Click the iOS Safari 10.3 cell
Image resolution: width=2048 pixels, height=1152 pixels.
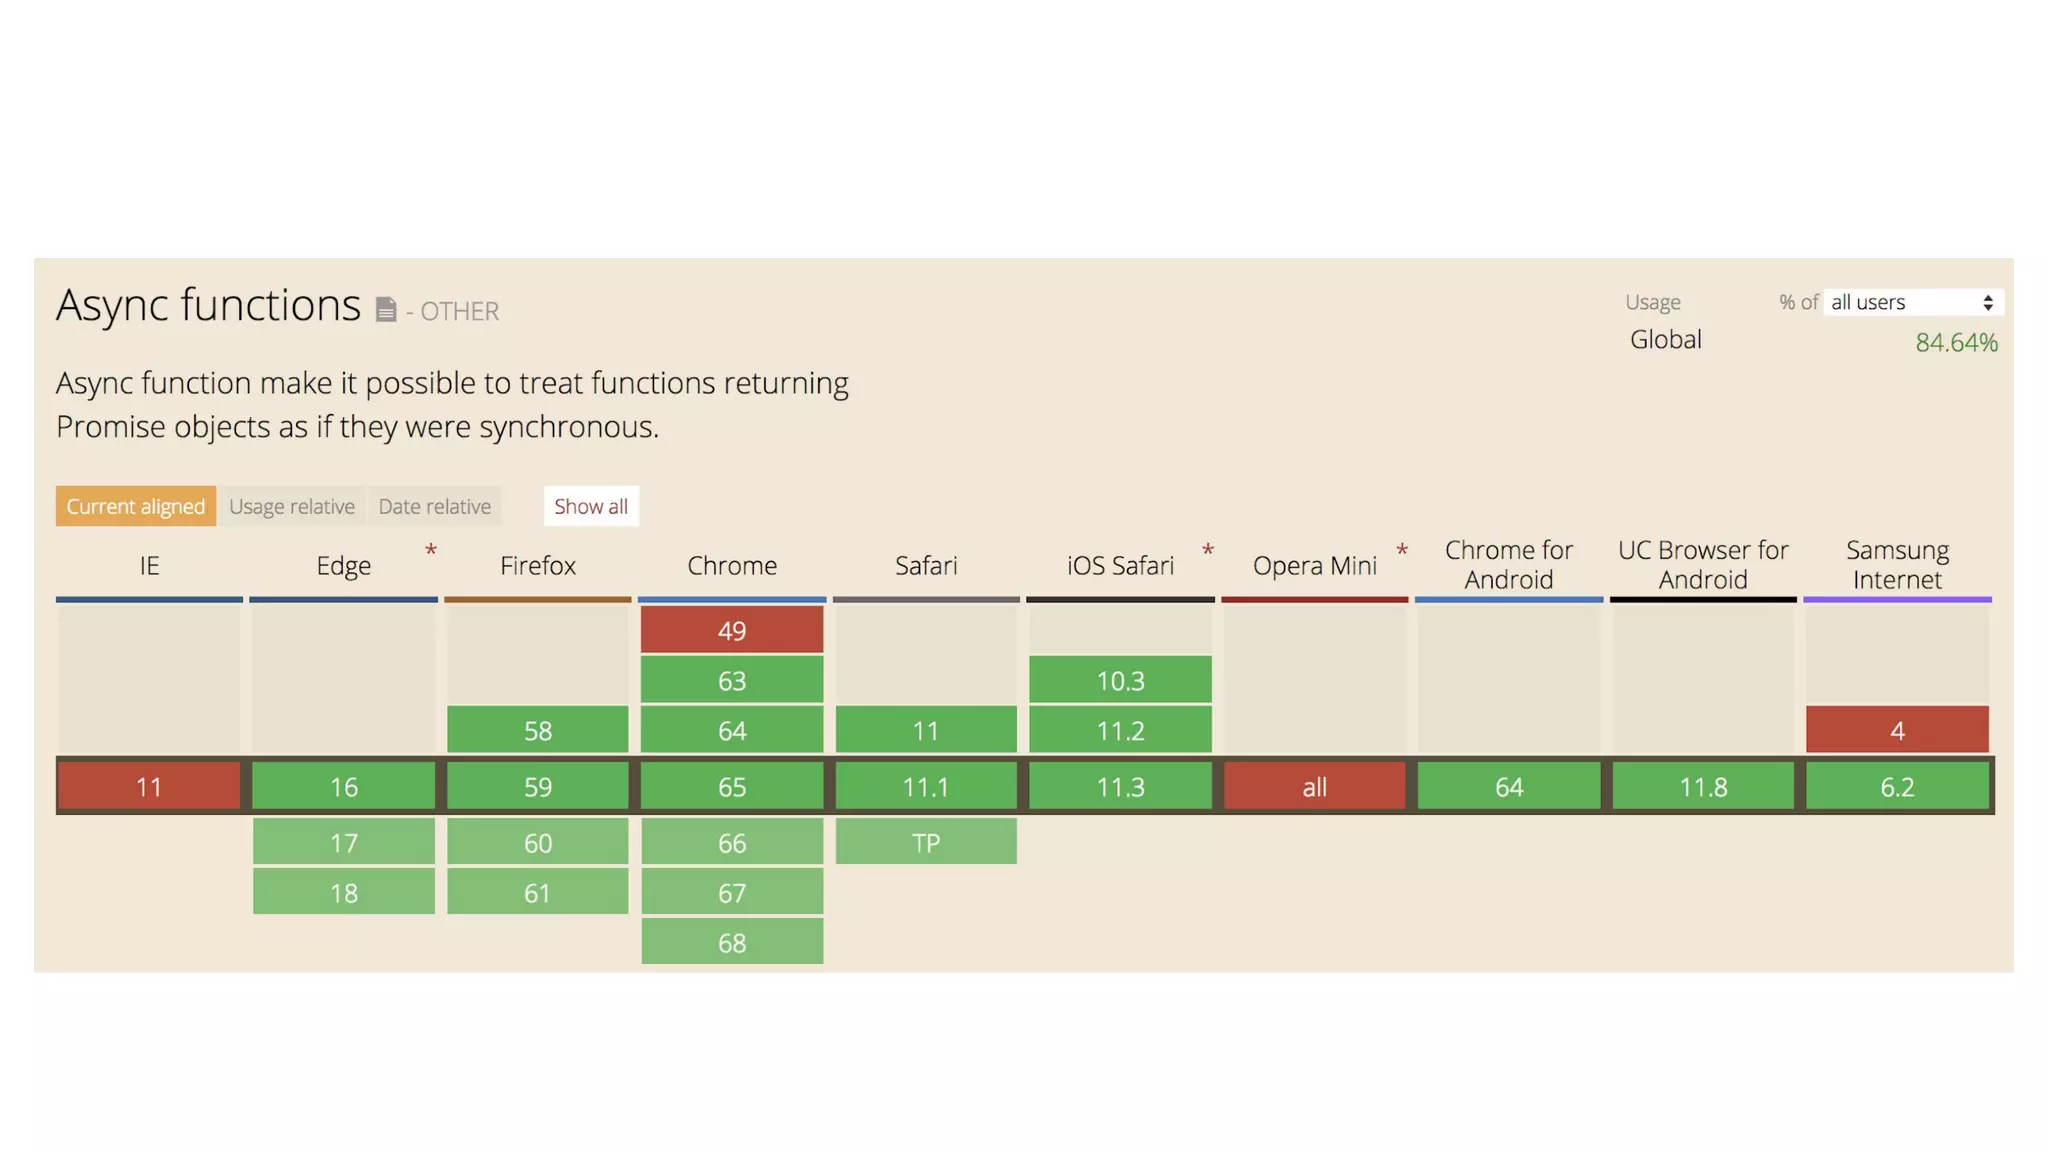pyautogui.click(x=1120, y=680)
